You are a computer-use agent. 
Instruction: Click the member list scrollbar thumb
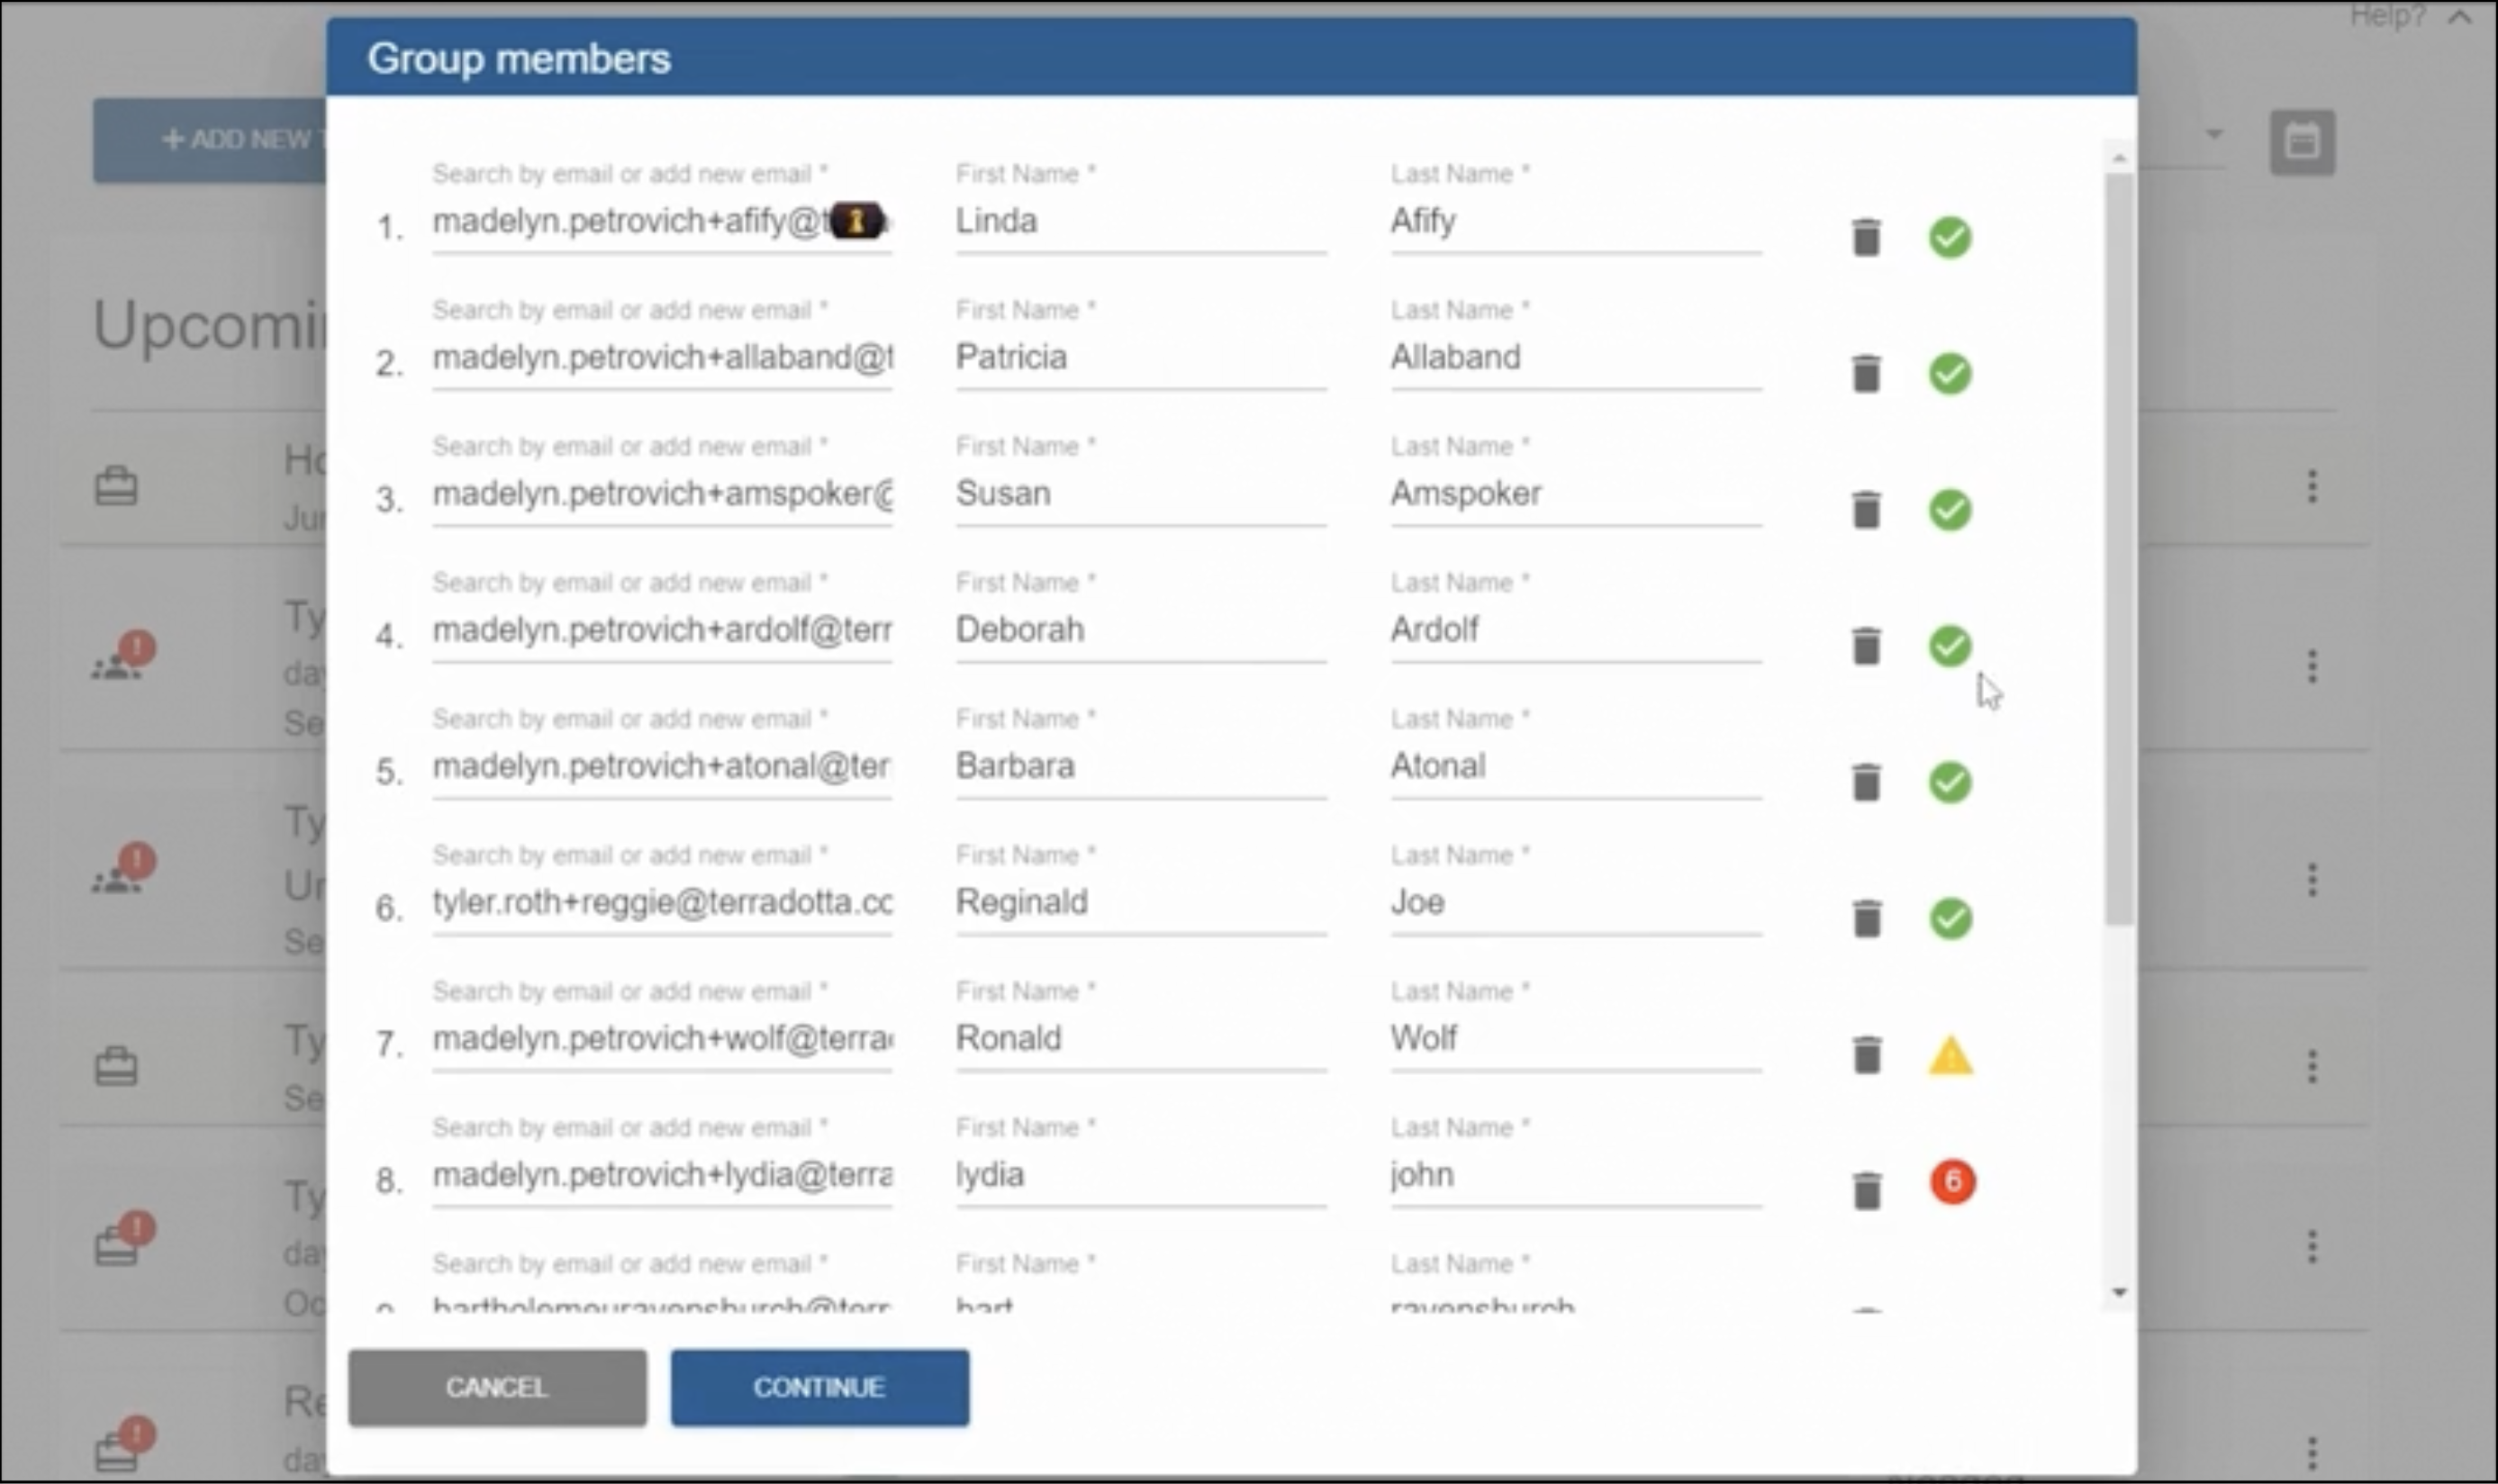2118,548
